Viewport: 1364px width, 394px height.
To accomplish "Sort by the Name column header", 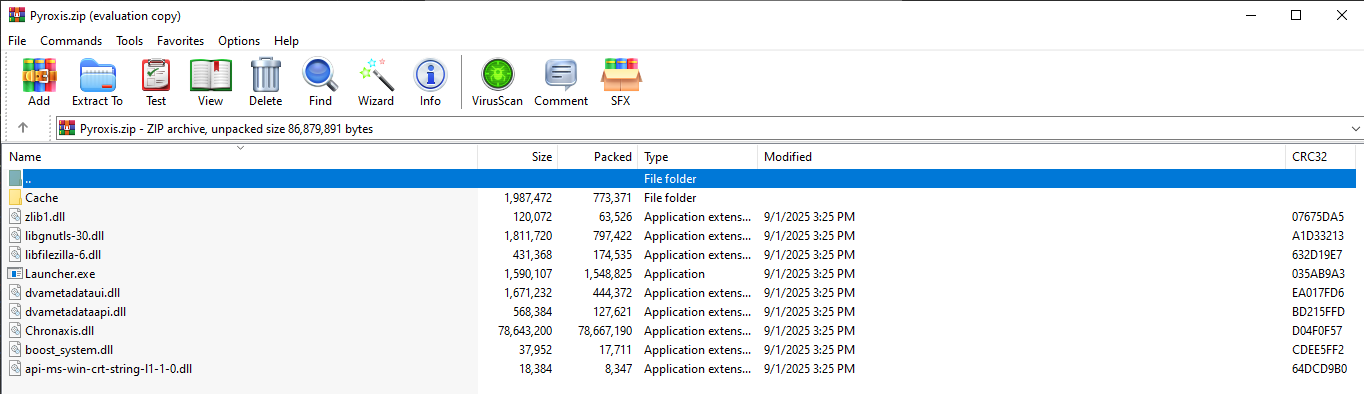I will click(240, 157).
